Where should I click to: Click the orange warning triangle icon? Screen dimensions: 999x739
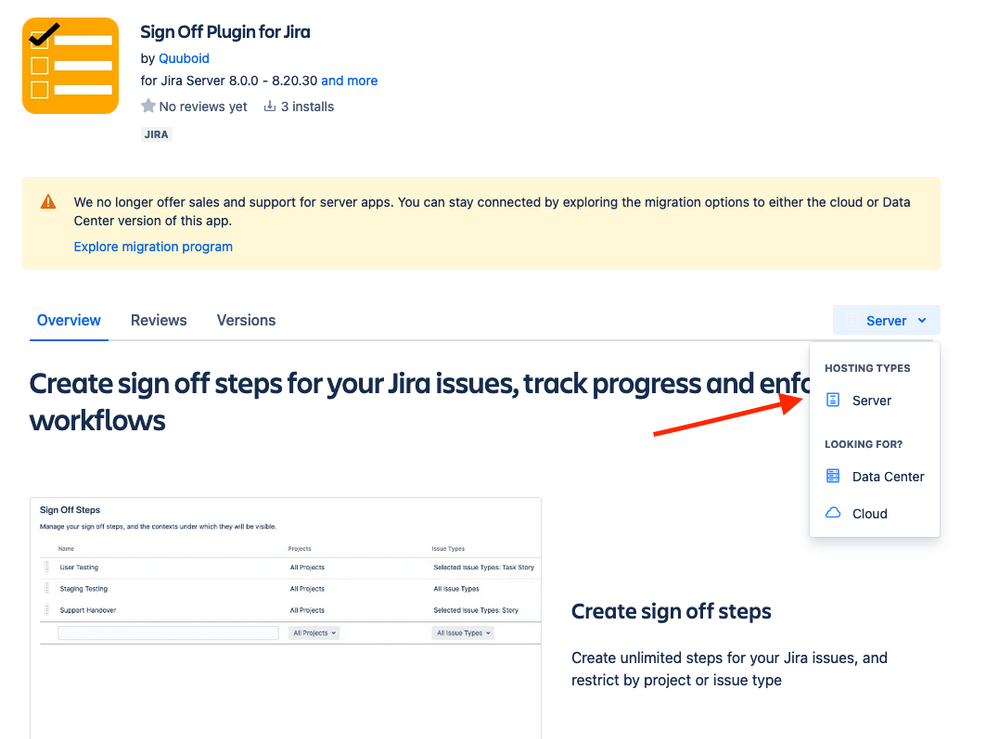pyautogui.click(x=48, y=202)
